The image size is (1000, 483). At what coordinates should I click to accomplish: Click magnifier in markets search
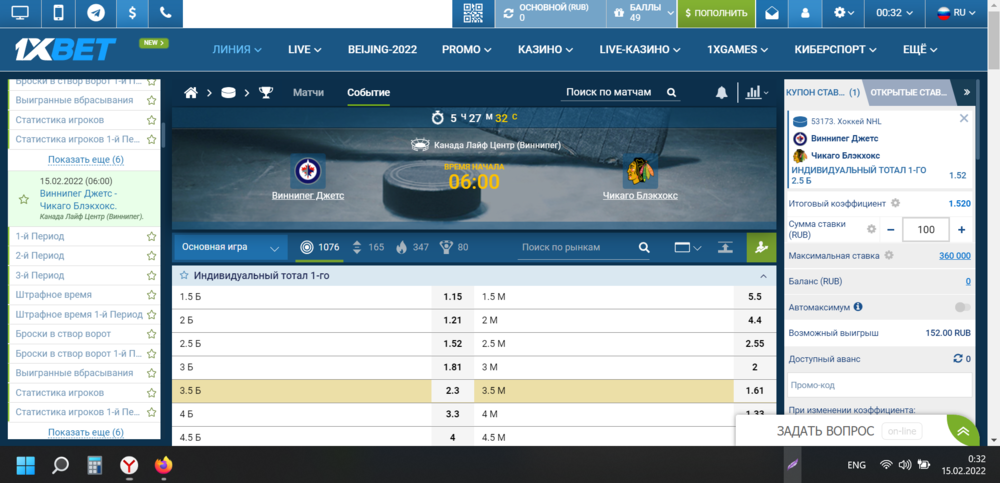(643, 248)
